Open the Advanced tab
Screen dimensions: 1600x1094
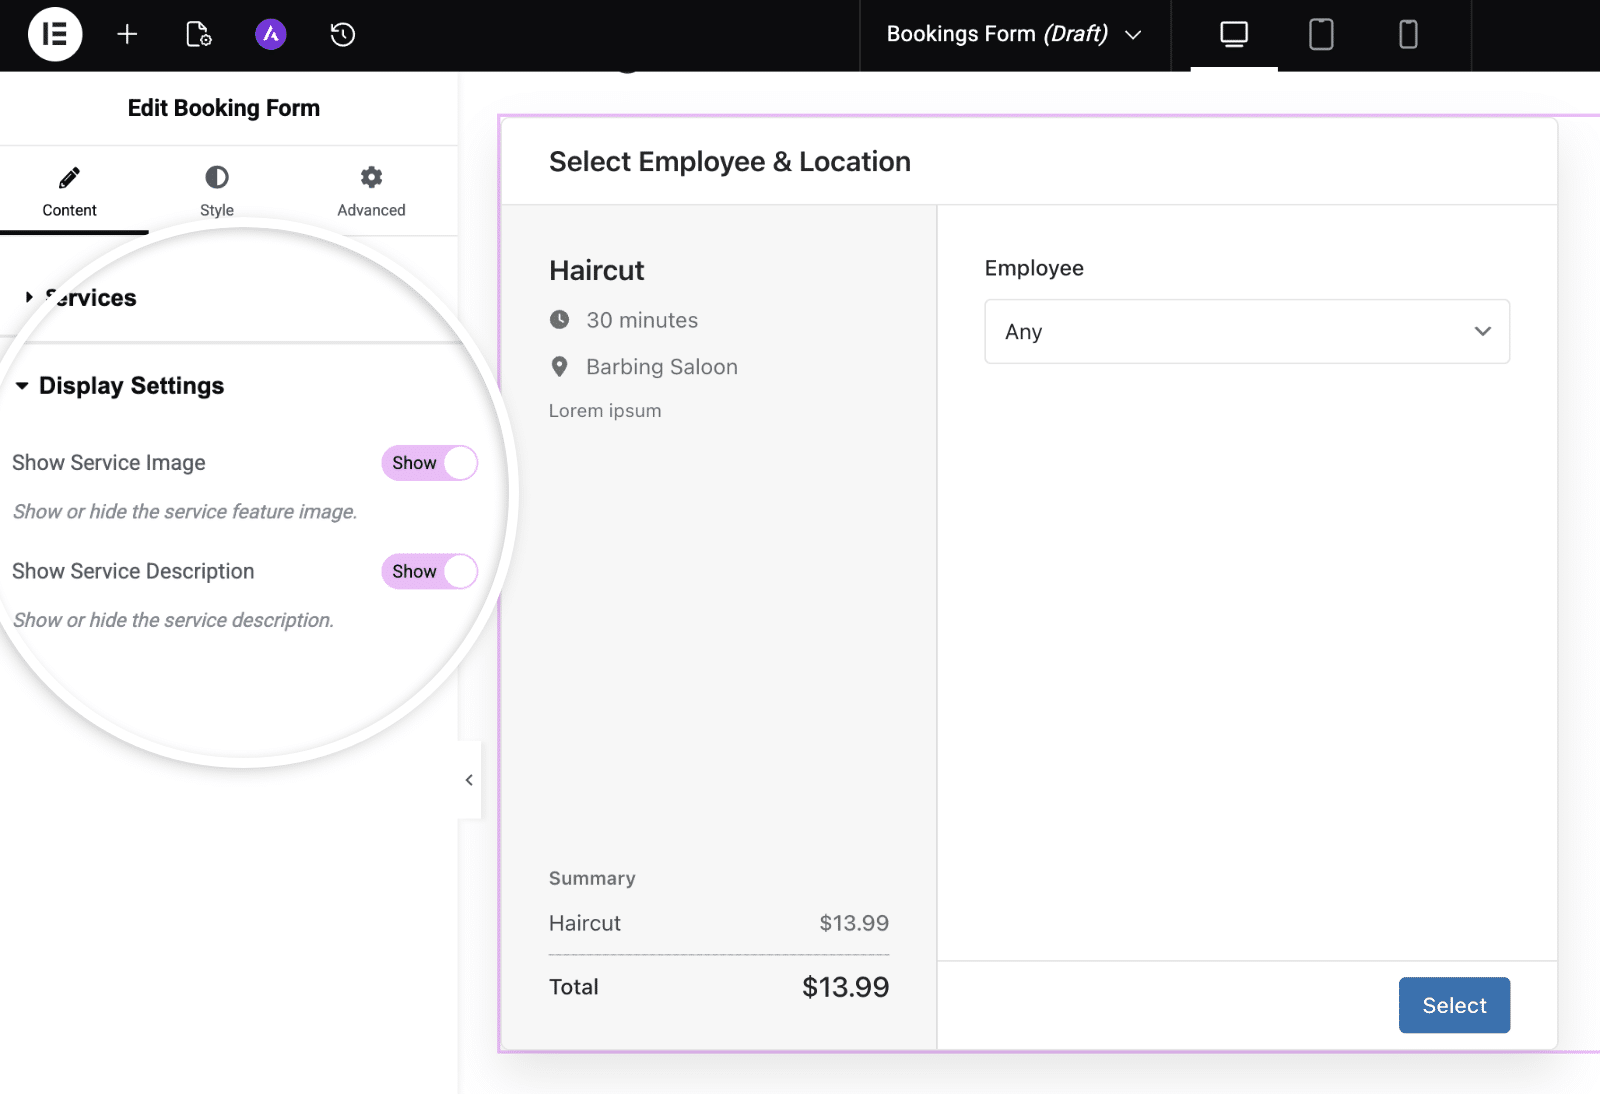coord(371,190)
